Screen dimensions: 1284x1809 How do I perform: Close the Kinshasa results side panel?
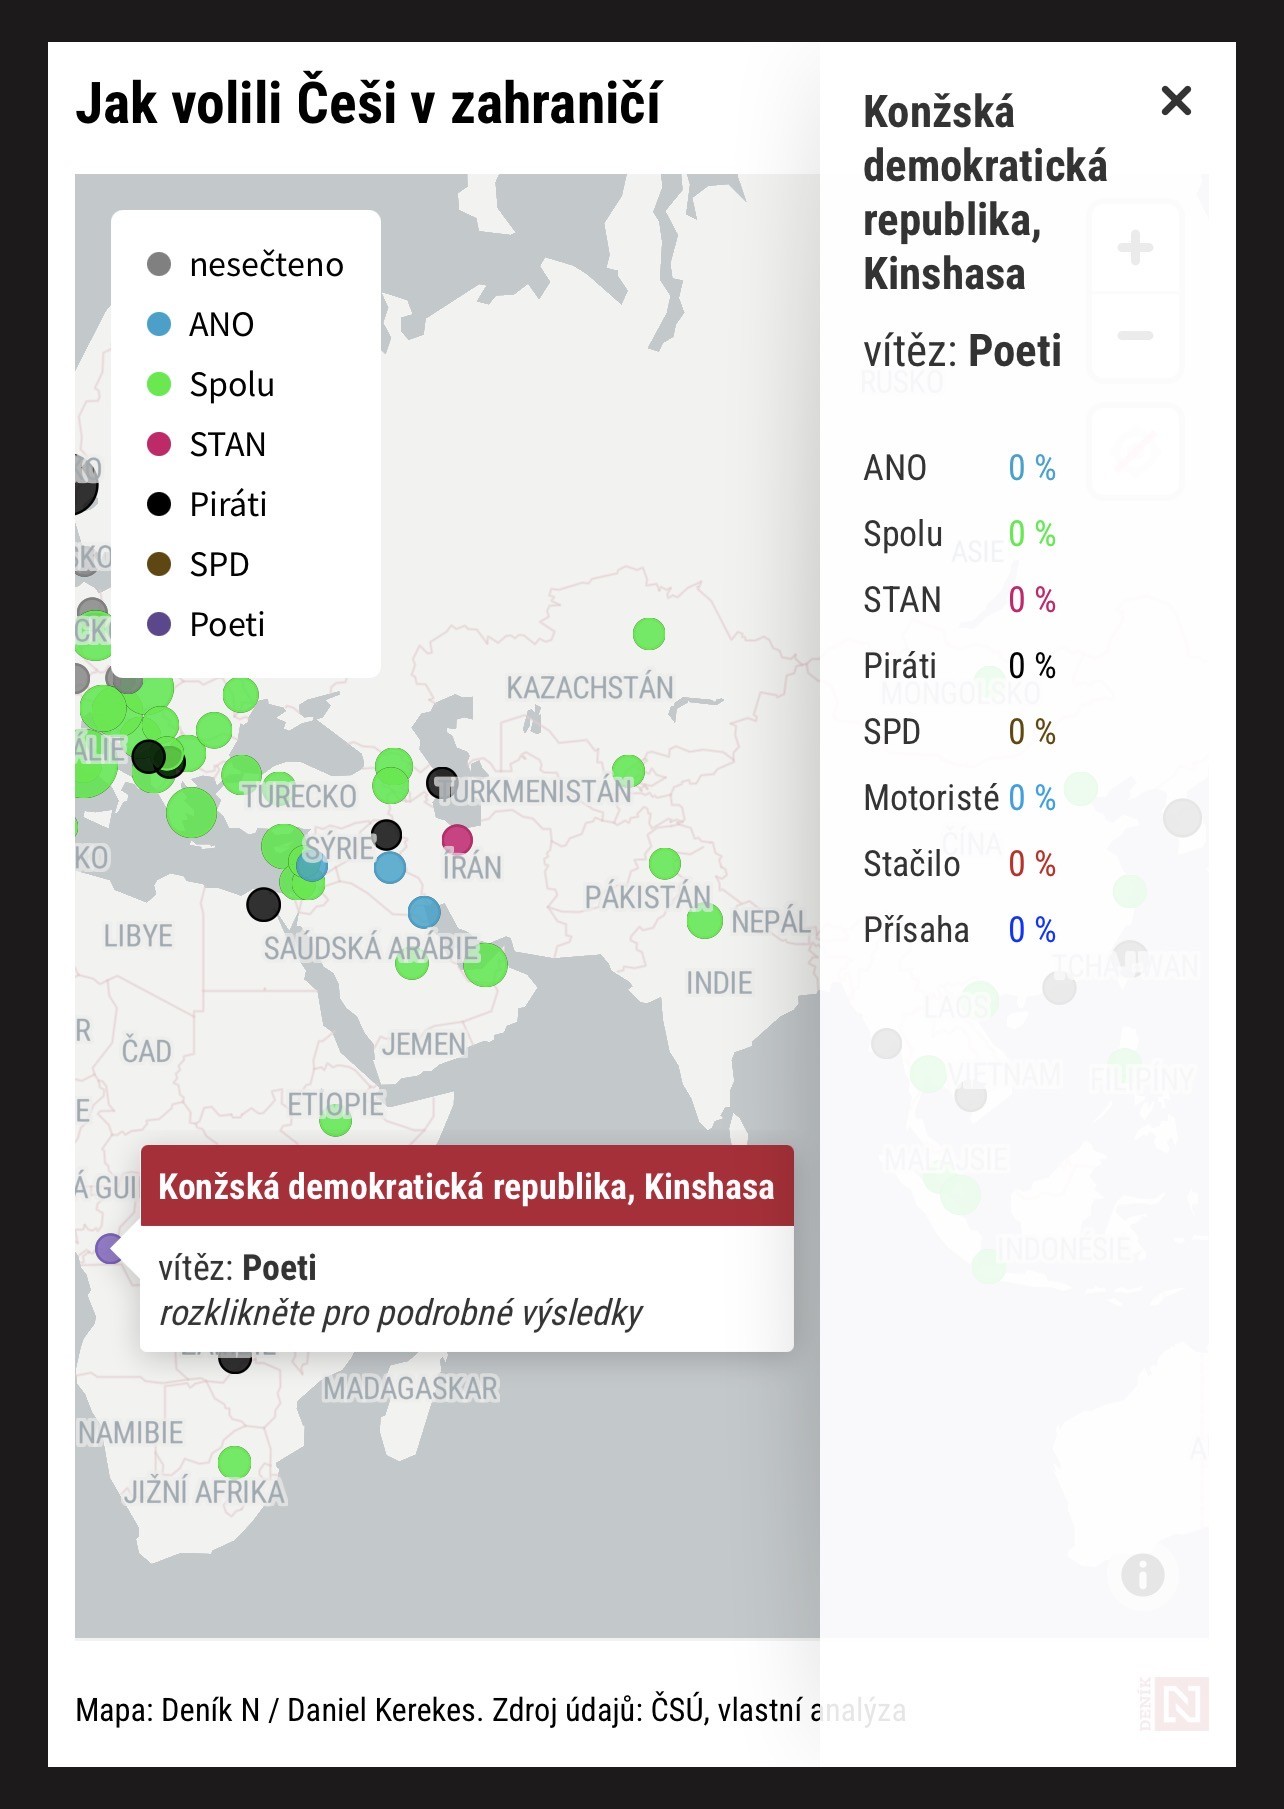tap(1176, 101)
